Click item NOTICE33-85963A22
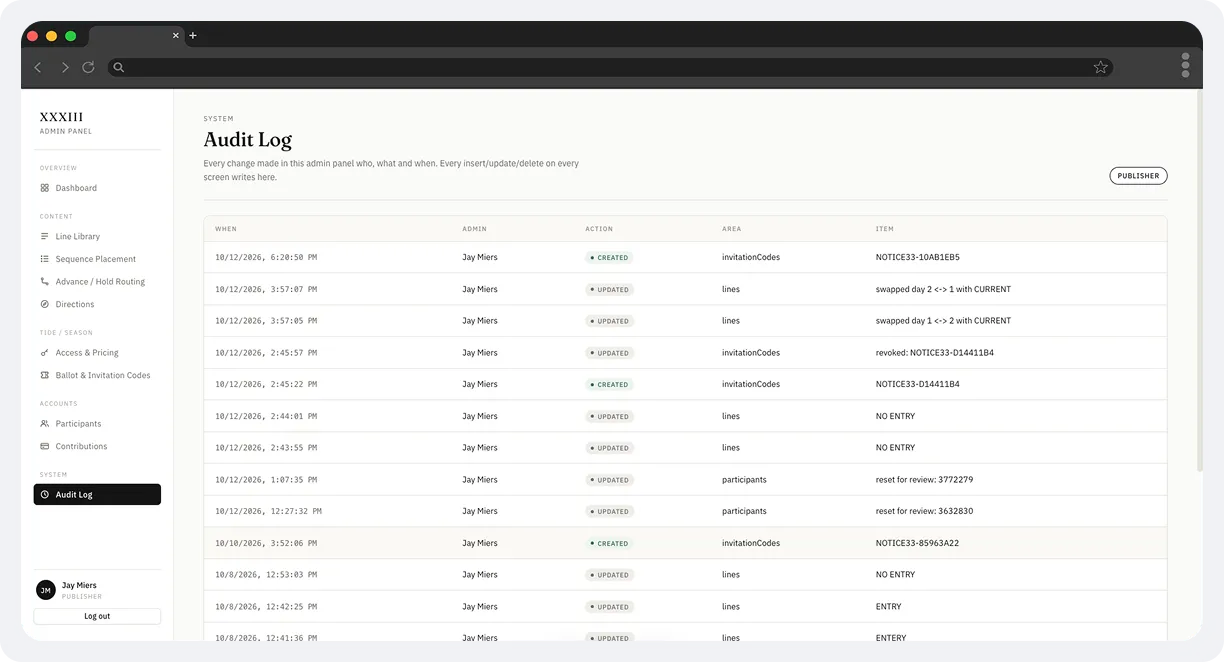This screenshot has width=1224, height=662. pos(917,543)
